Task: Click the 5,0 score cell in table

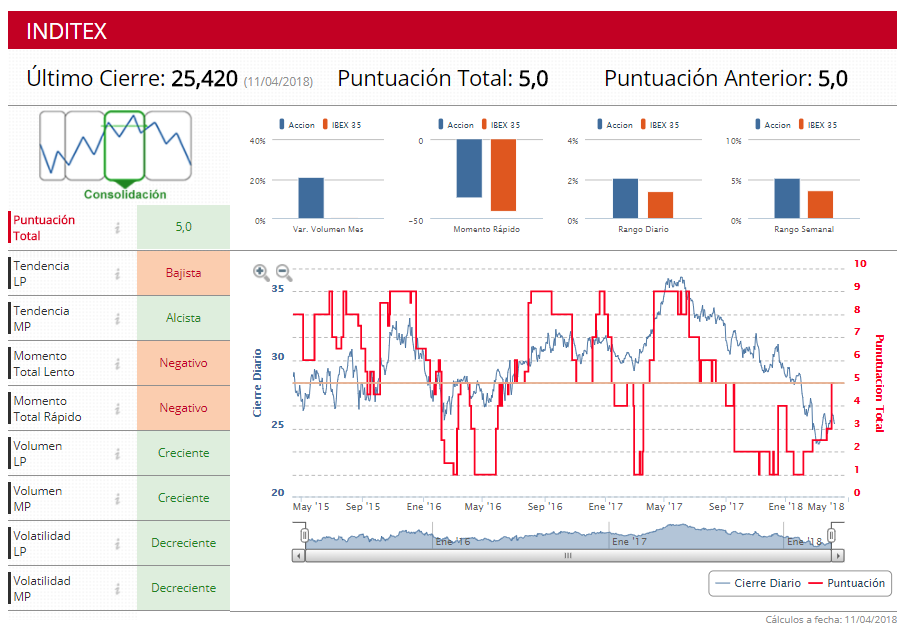Action: [183, 227]
